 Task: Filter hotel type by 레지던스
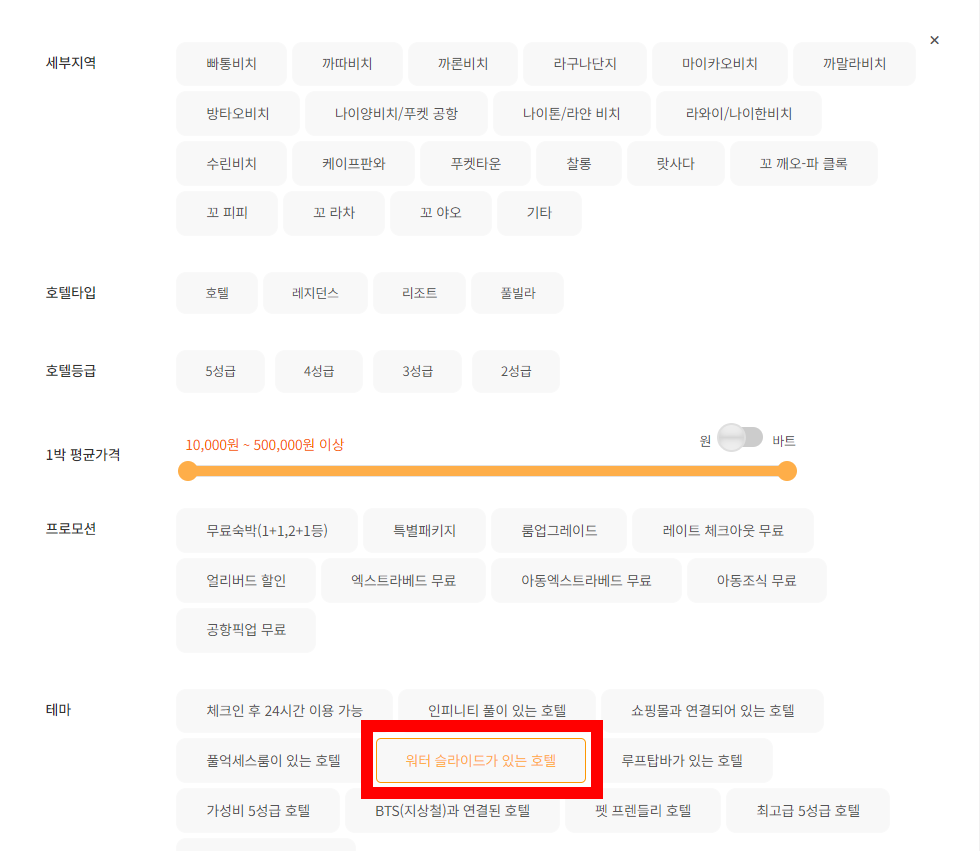(x=315, y=293)
